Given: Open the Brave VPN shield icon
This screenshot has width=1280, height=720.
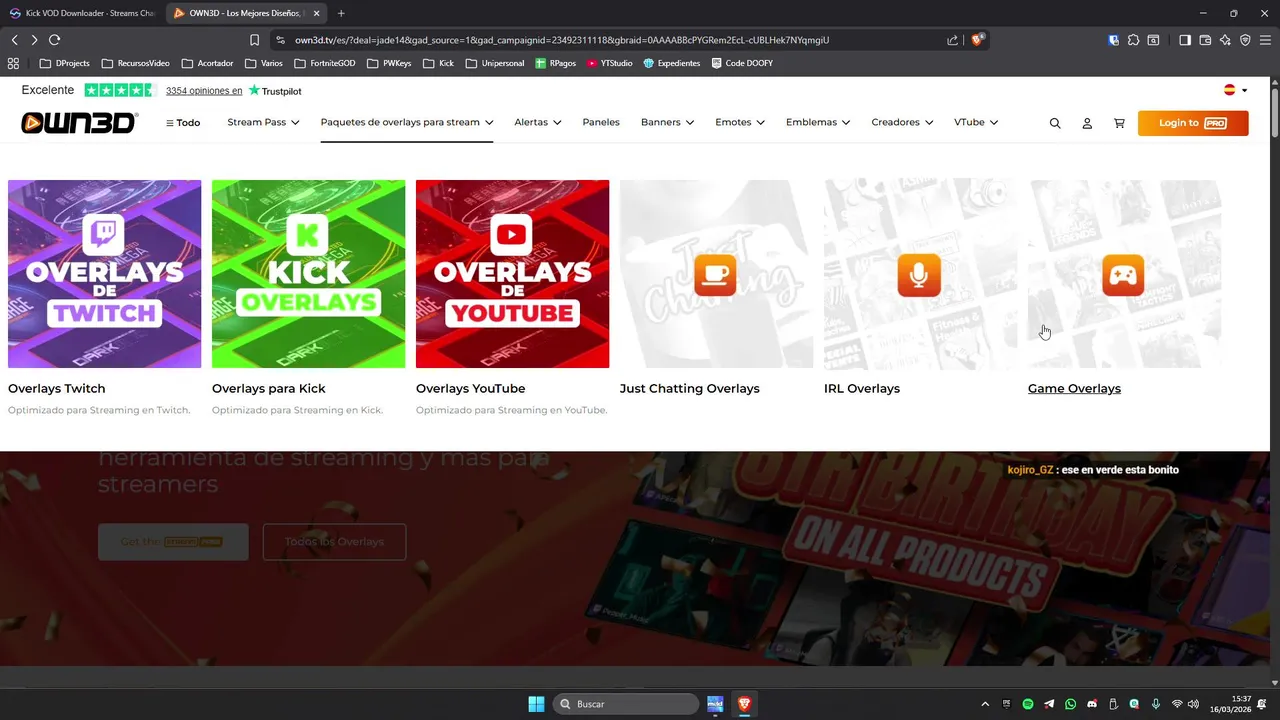Looking at the screenshot, I should (x=1245, y=40).
